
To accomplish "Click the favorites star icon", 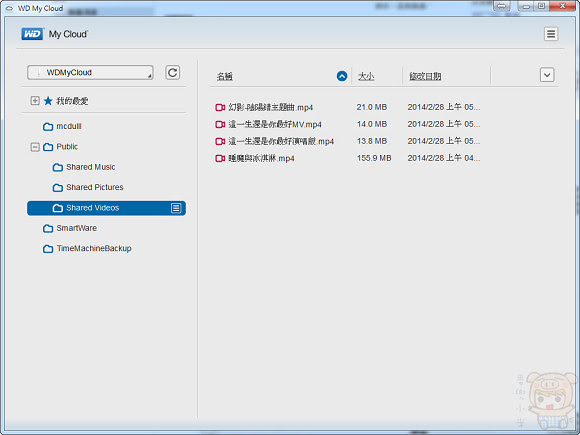I will [x=48, y=101].
